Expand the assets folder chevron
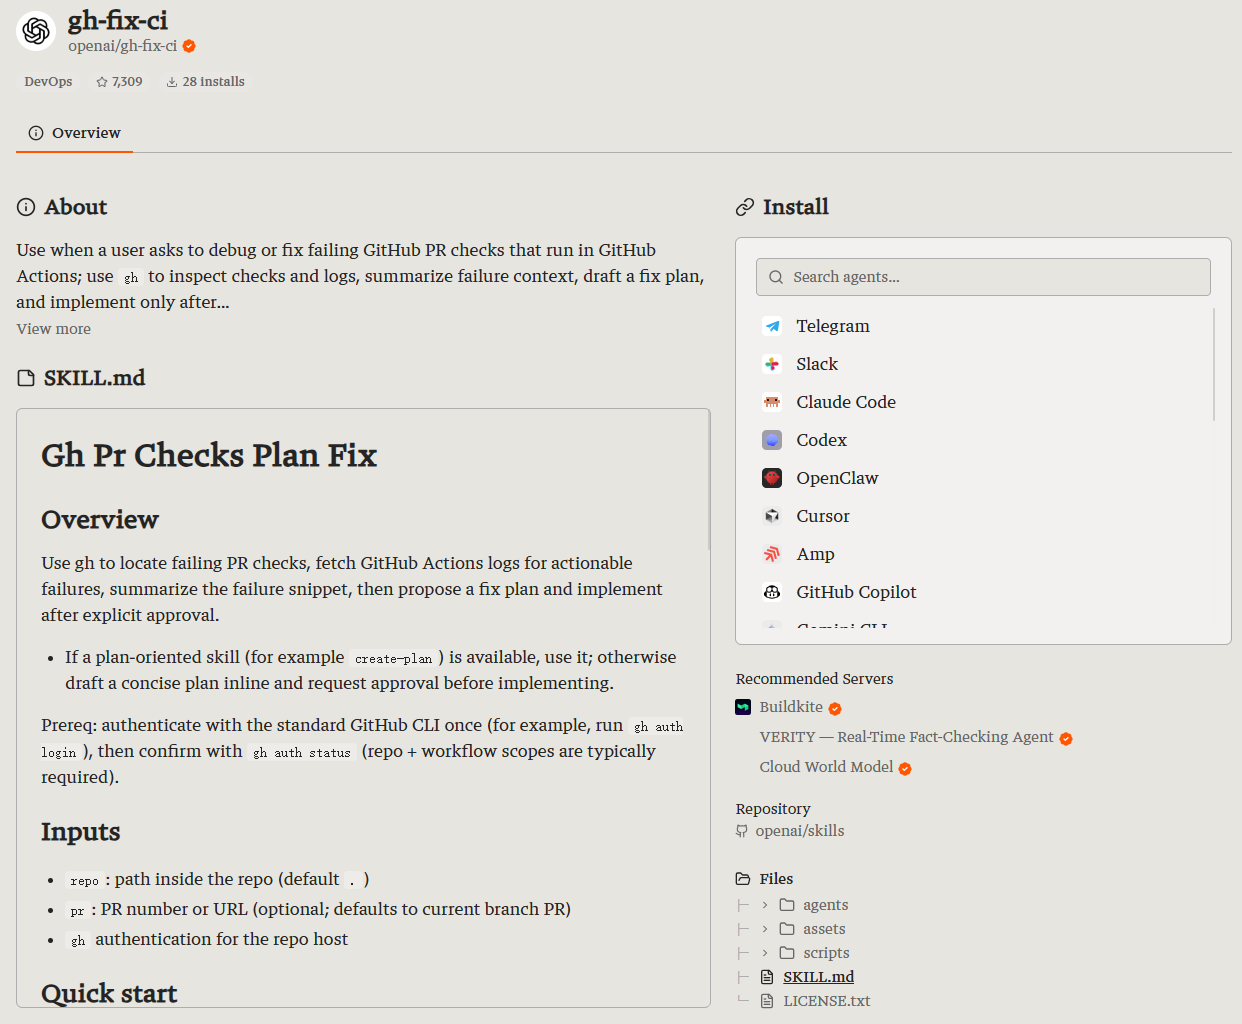This screenshot has width=1242, height=1024. [765, 929]
